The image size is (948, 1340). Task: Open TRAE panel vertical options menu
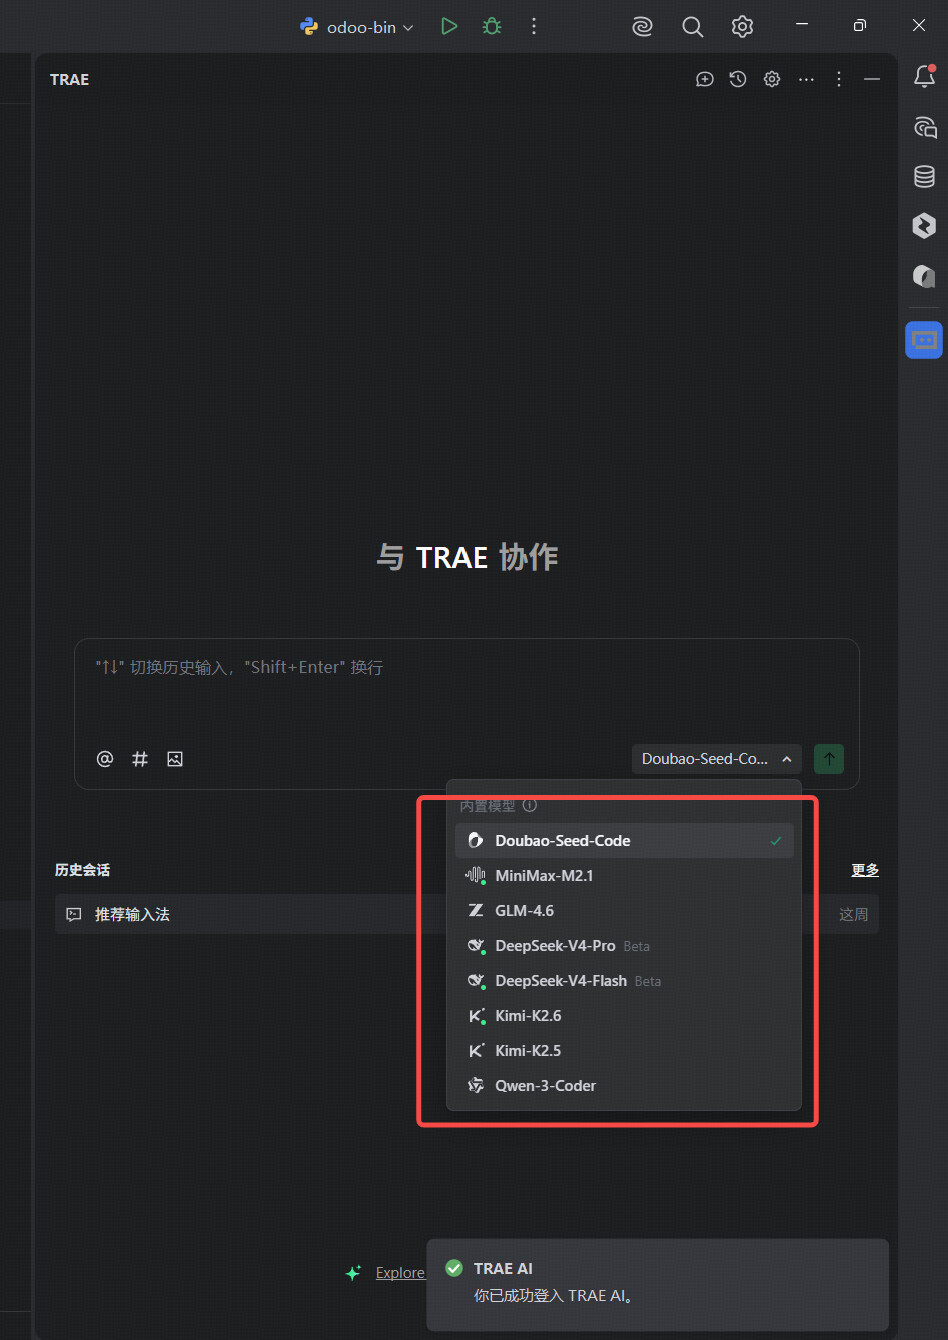click(x=839, y=79)
